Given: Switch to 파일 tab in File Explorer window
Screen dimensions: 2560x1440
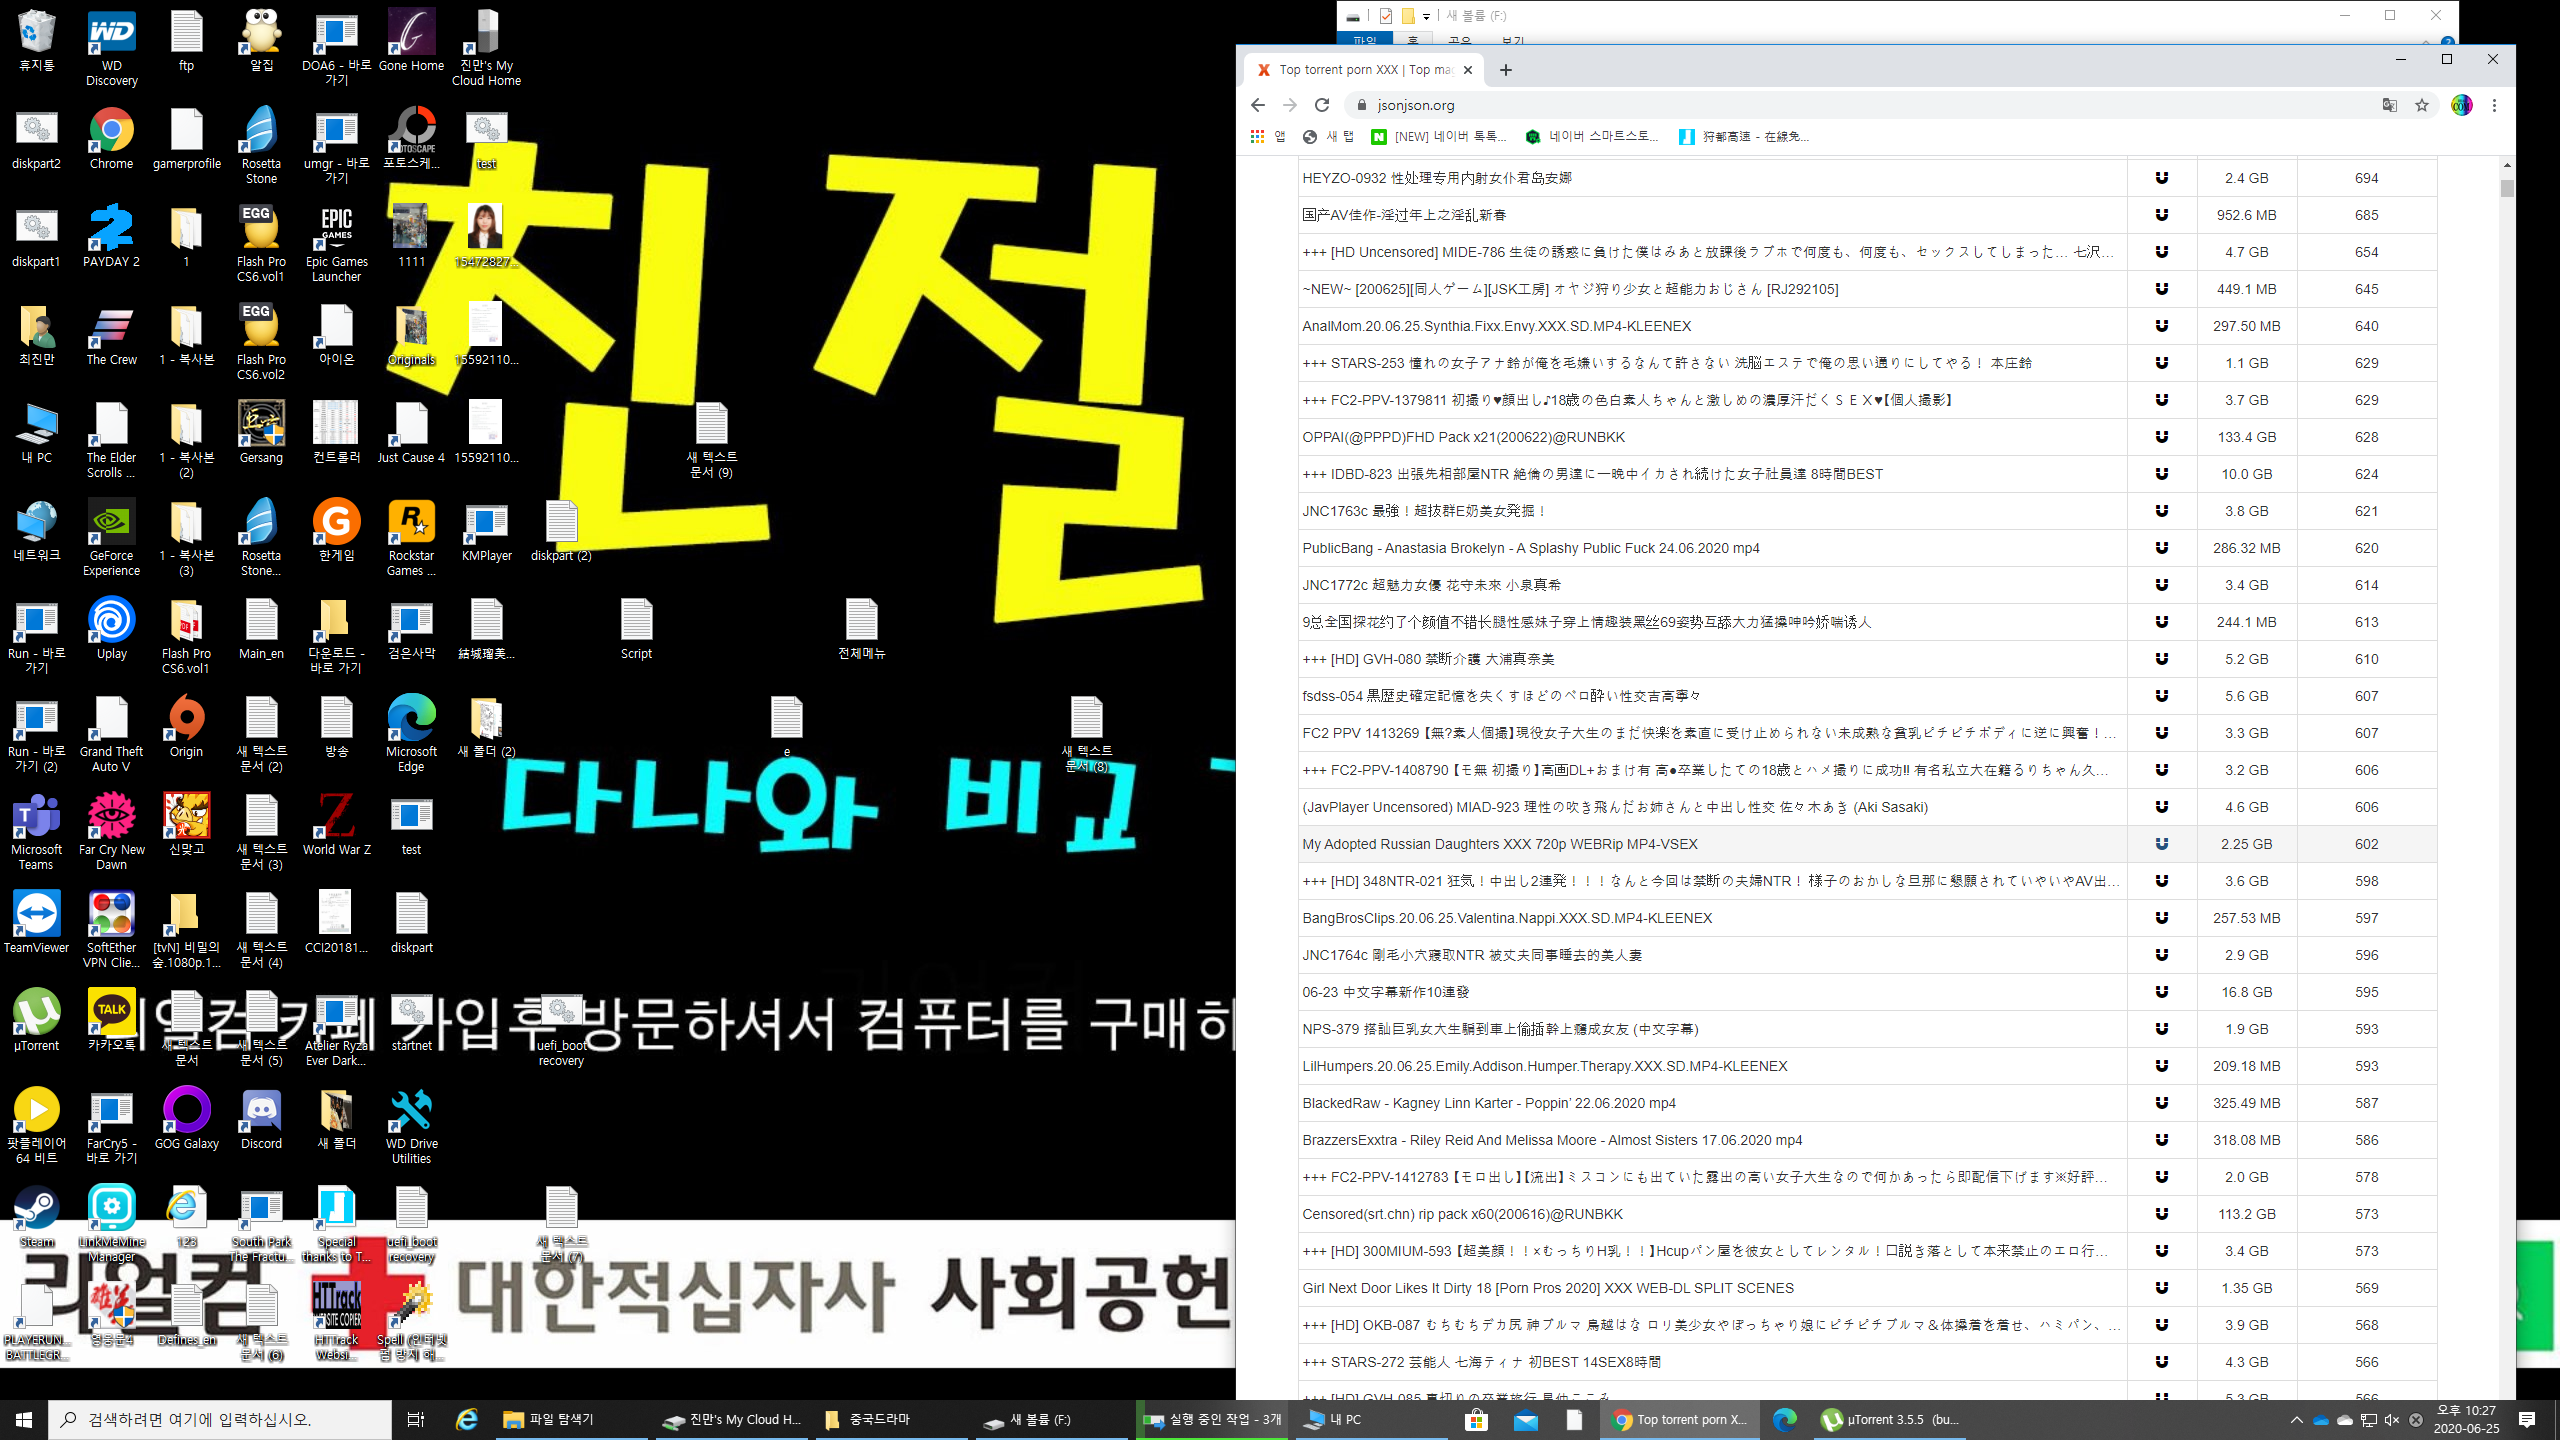Looking at the screenshot, I should pos(1365,40).
